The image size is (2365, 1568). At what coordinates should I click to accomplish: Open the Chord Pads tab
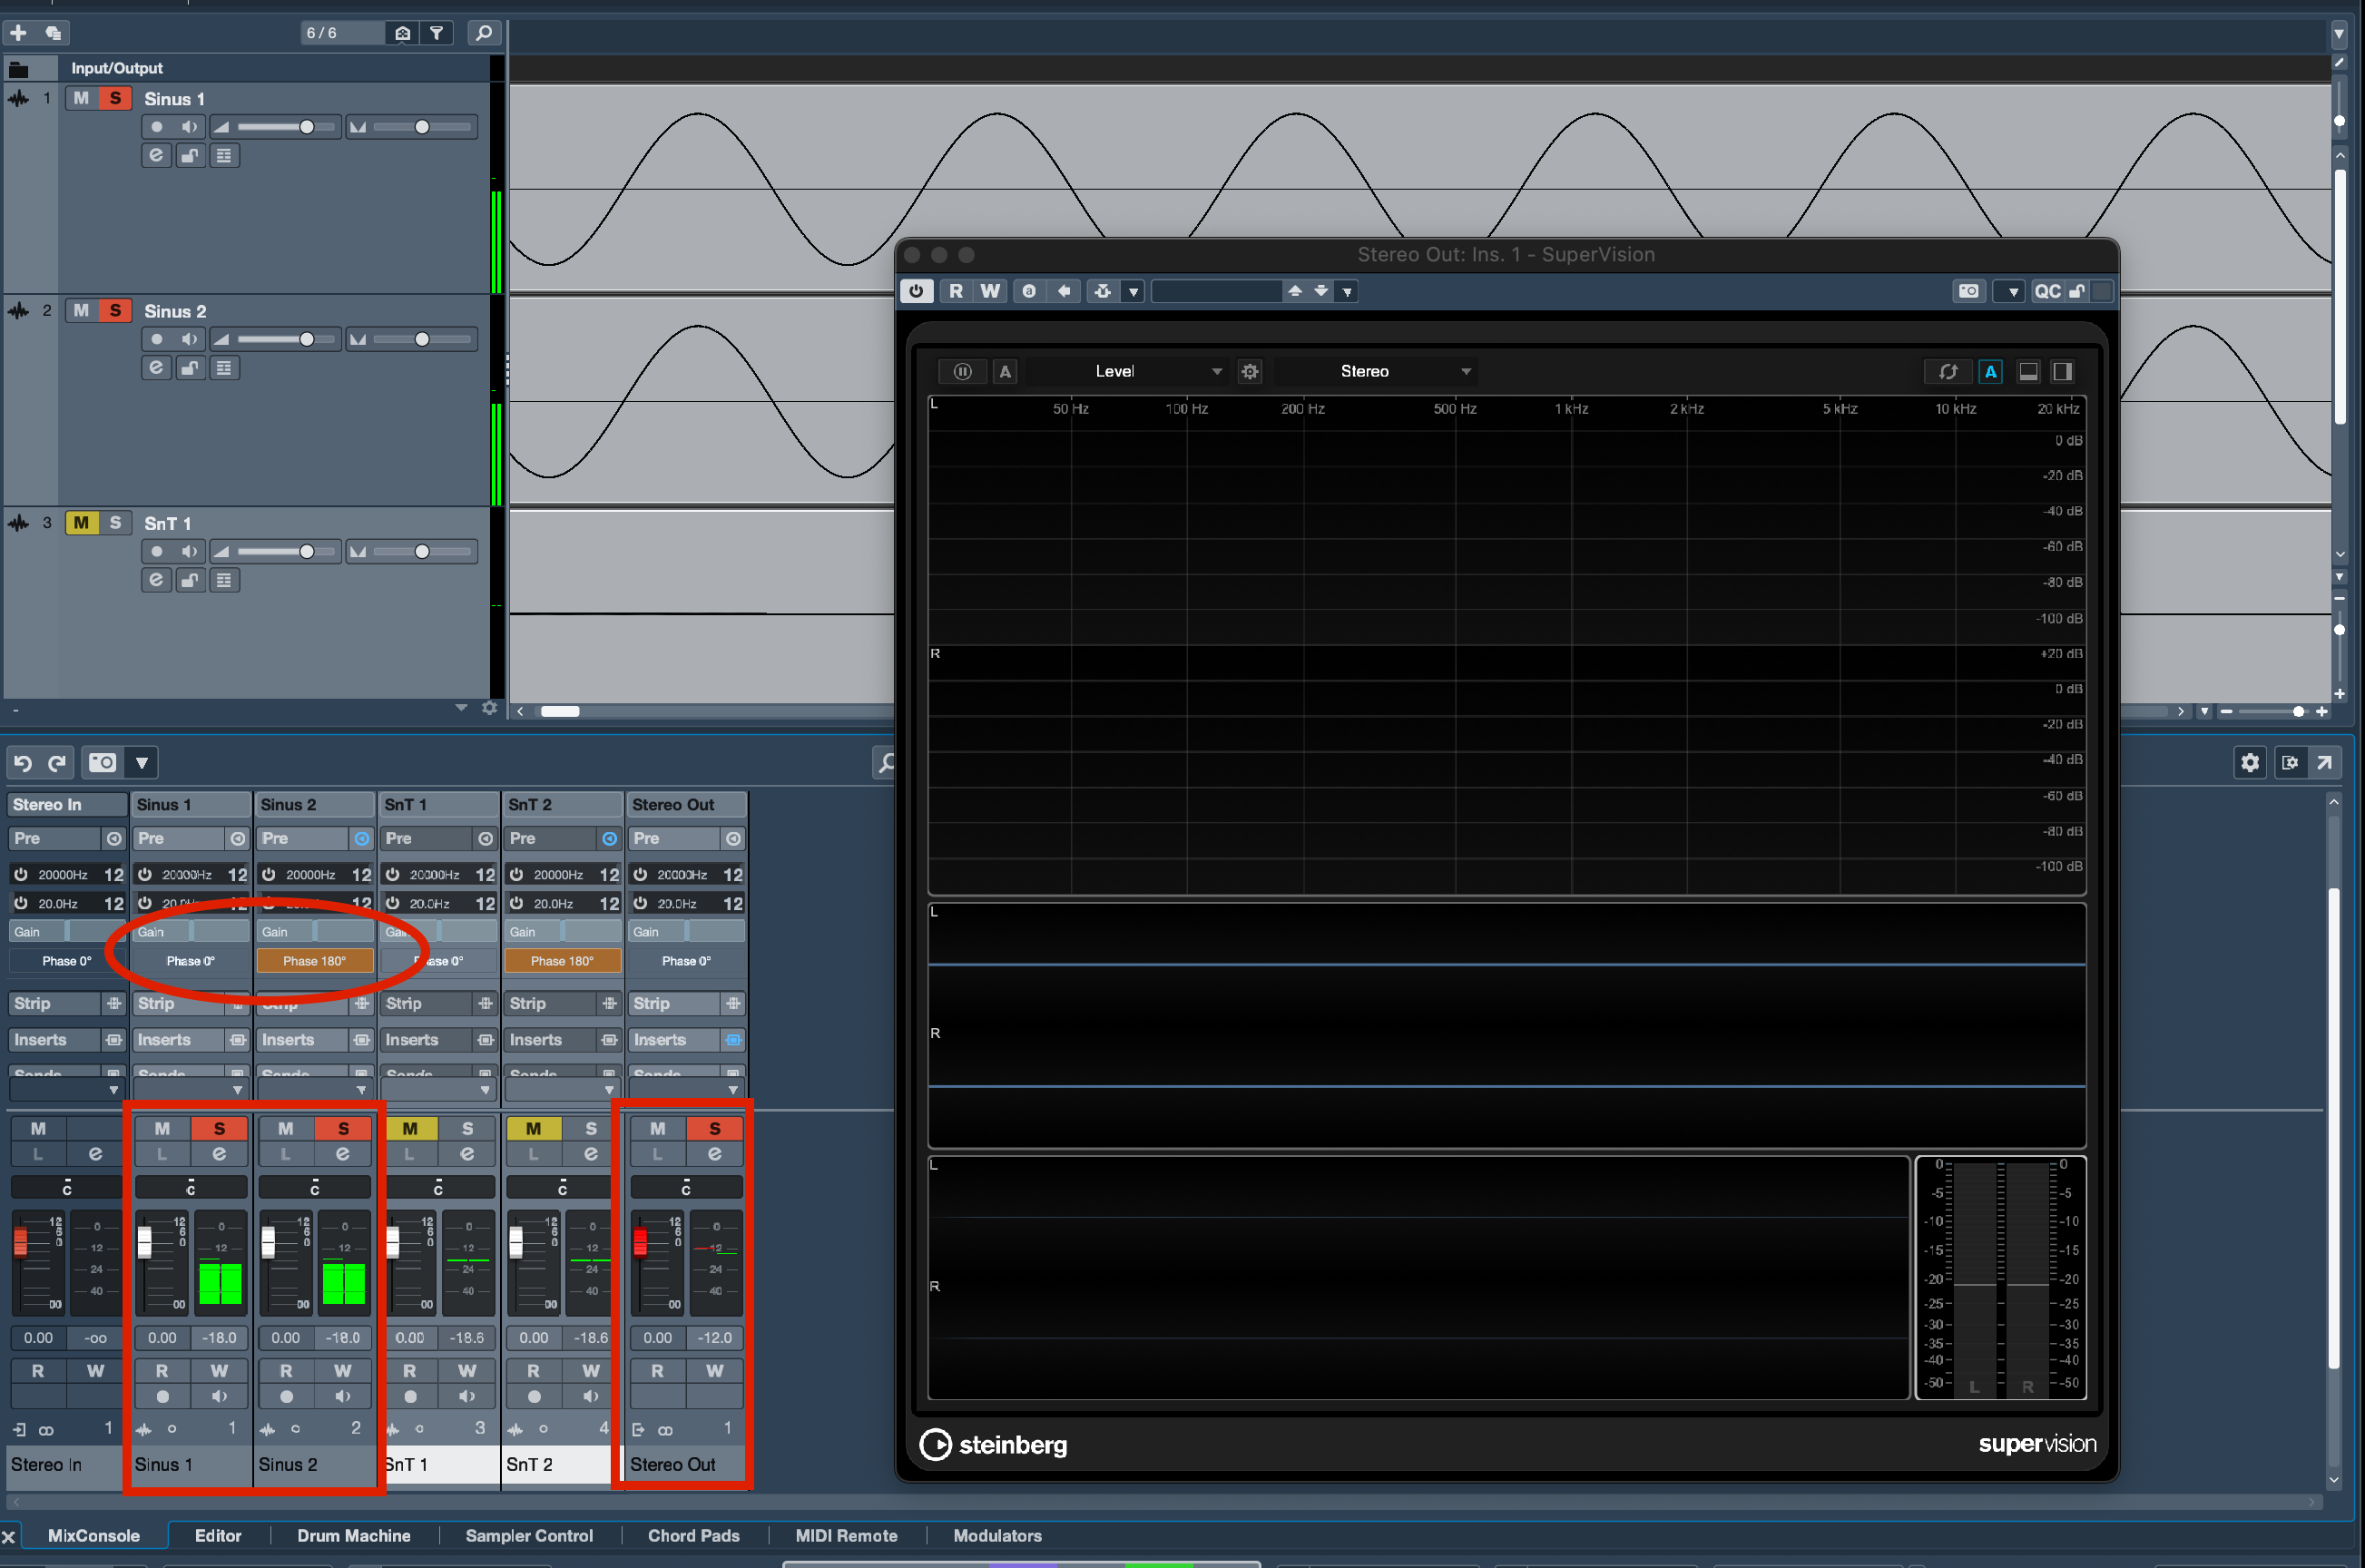point(693,1535)
